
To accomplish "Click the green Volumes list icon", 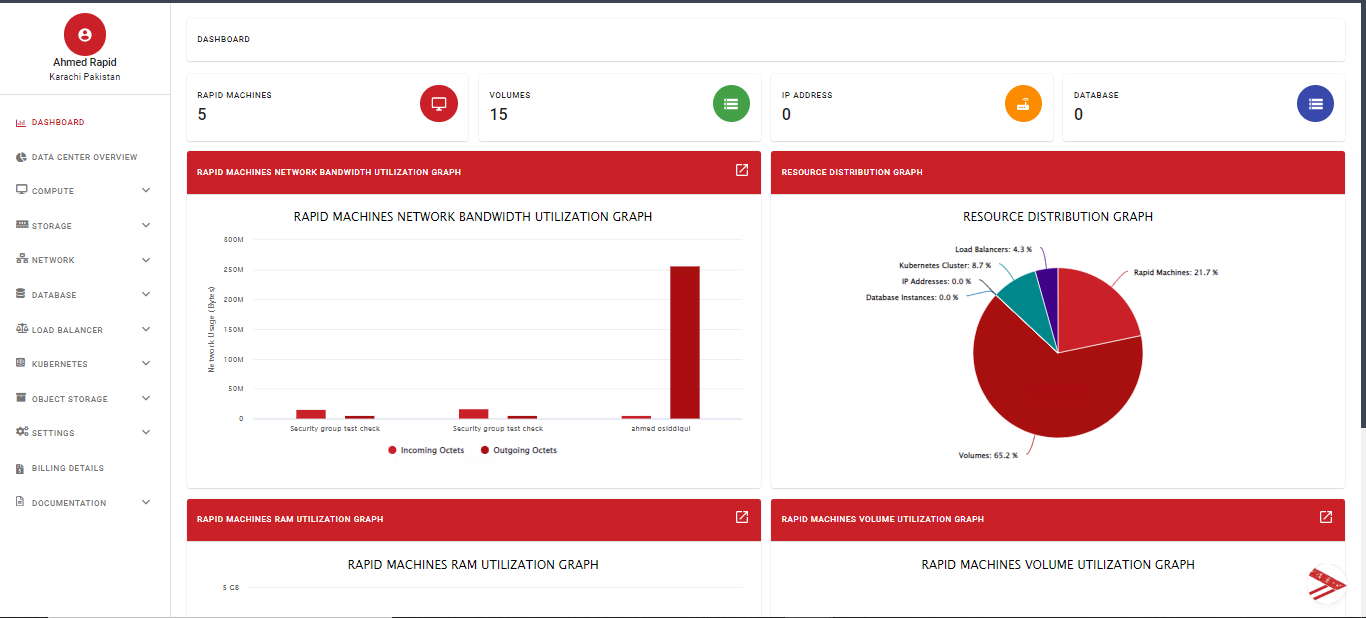I will (731, 103).
